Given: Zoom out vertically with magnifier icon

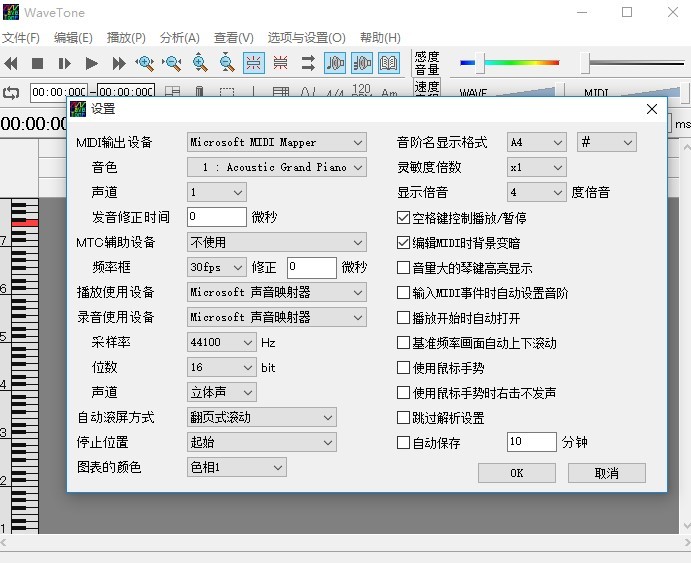Looking at the screenshot, I should point(227,63).
